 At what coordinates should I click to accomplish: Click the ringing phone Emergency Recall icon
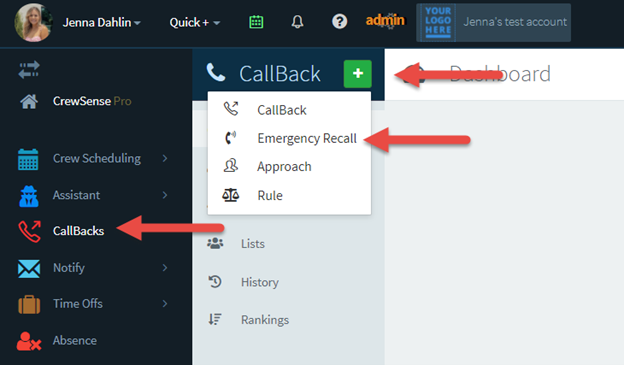(230, 138)
